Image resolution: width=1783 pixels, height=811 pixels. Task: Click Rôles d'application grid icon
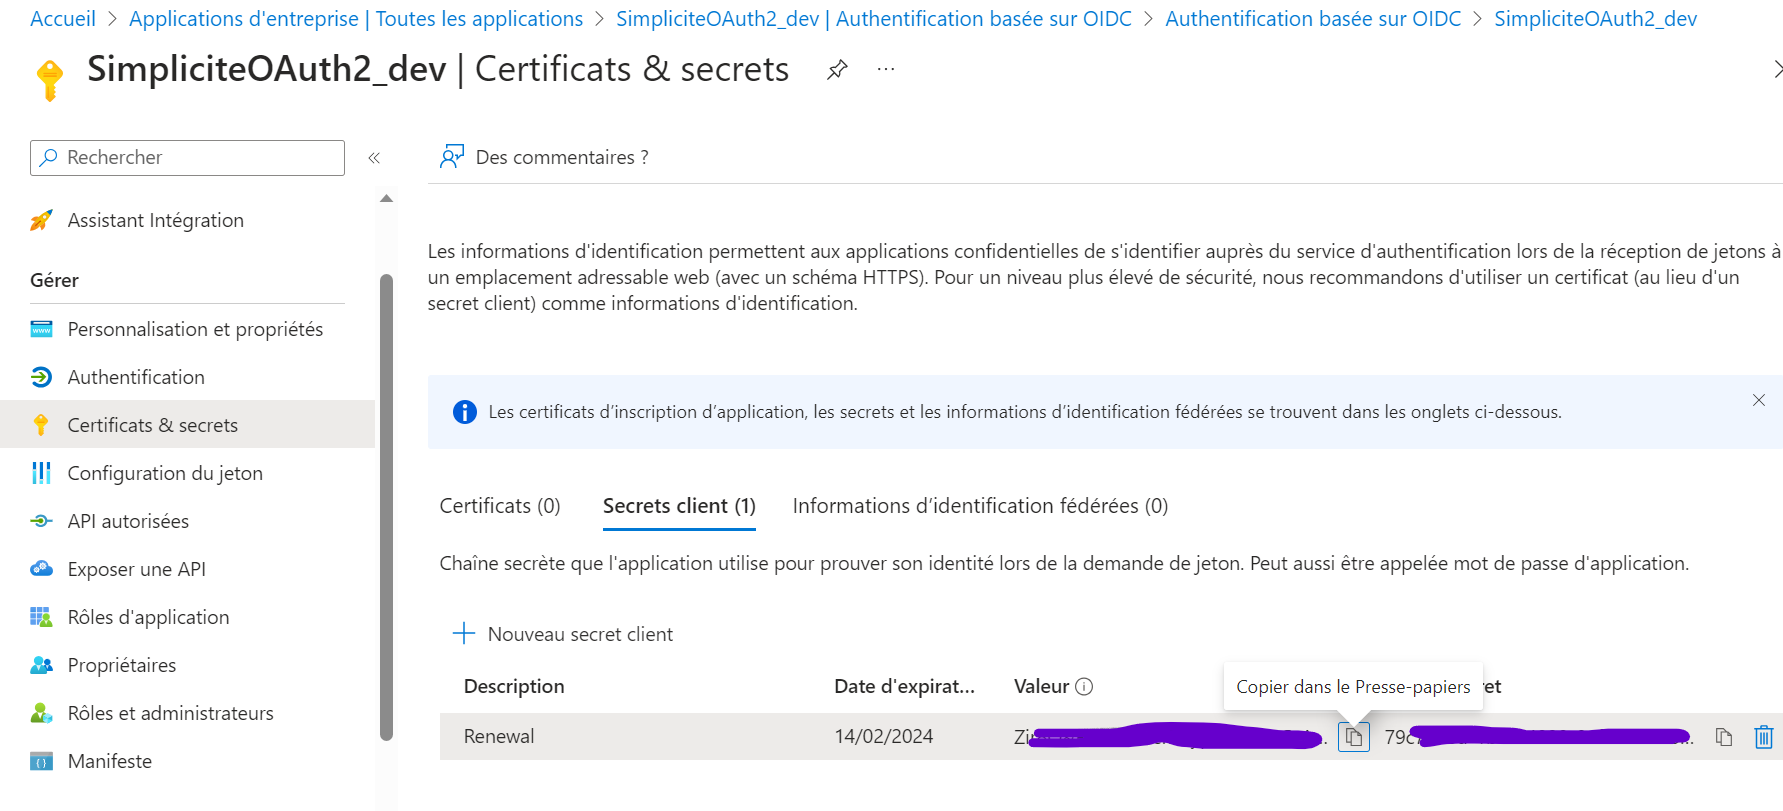pos(41,617)
